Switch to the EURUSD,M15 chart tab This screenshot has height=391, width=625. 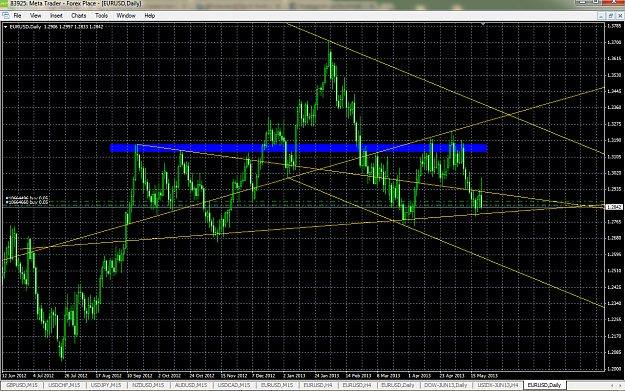tap(277, 385)
